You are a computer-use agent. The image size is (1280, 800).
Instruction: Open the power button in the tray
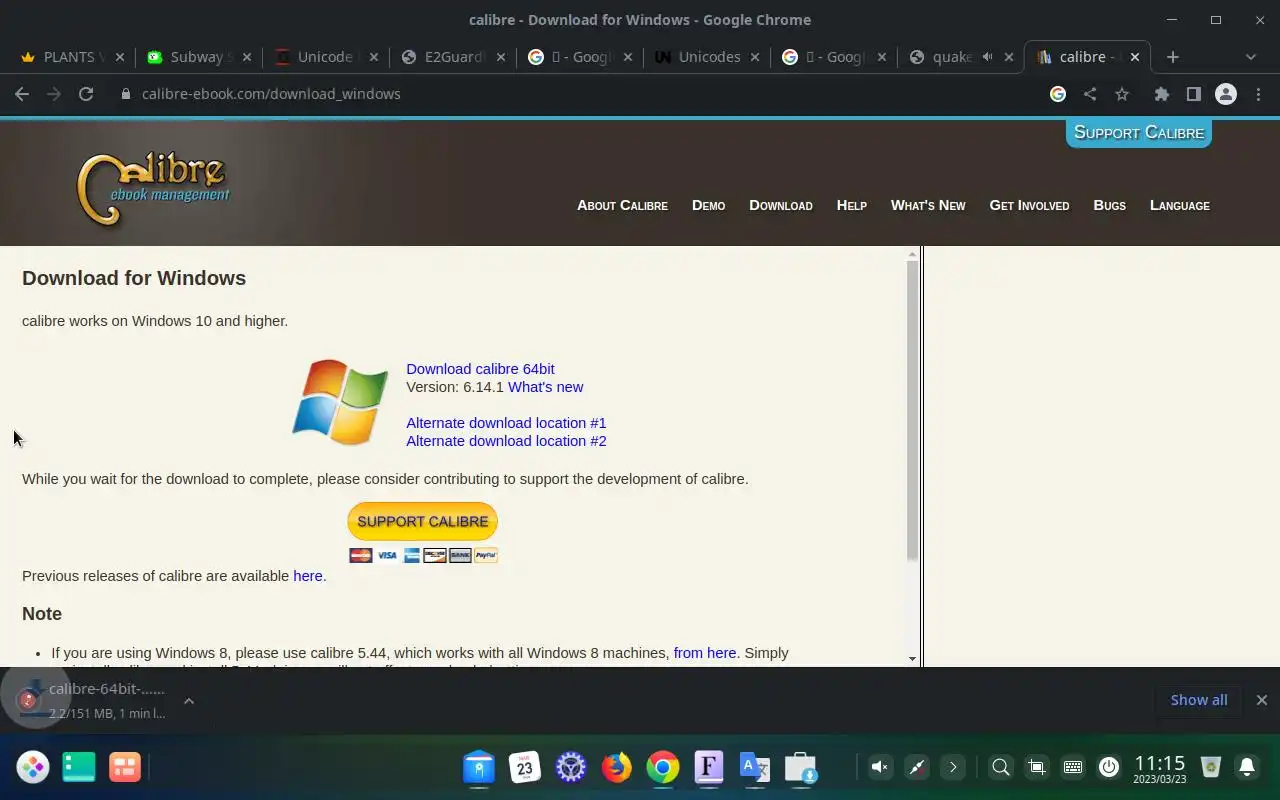coord(1108,767)
